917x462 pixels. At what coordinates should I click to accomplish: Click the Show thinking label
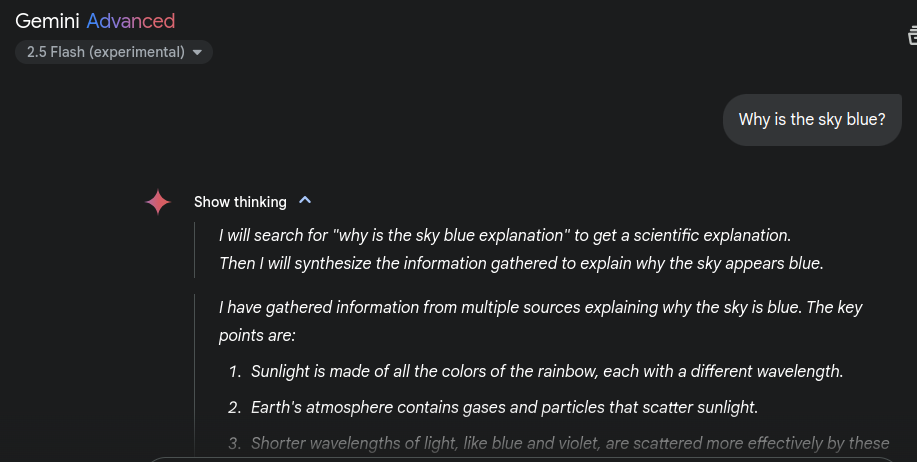(x=240, y=202)
